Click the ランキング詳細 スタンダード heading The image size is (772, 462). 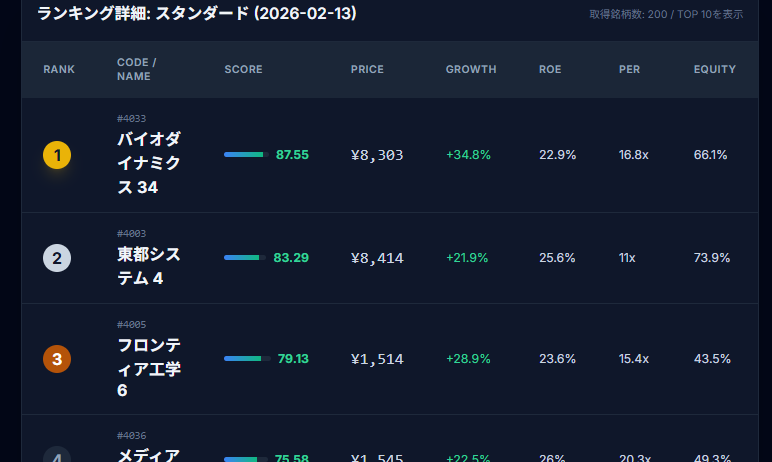196,14
